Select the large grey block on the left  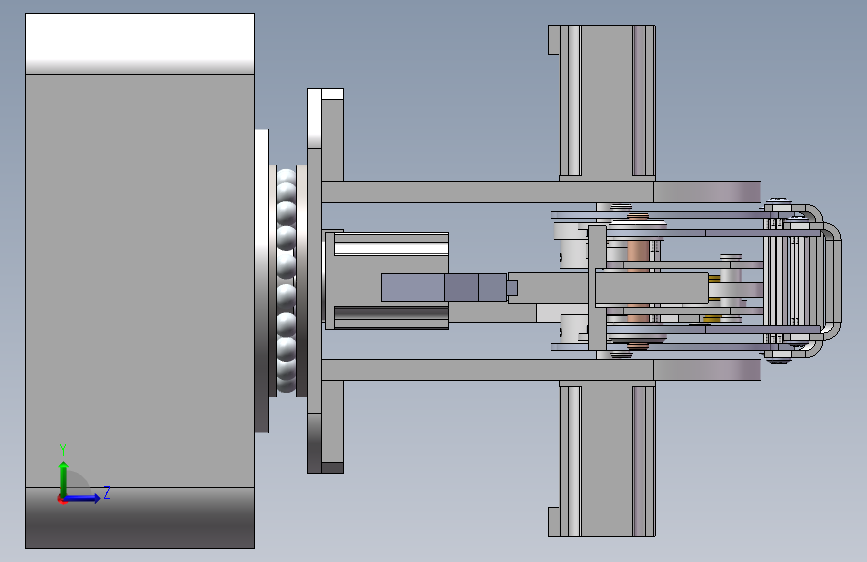140,281
